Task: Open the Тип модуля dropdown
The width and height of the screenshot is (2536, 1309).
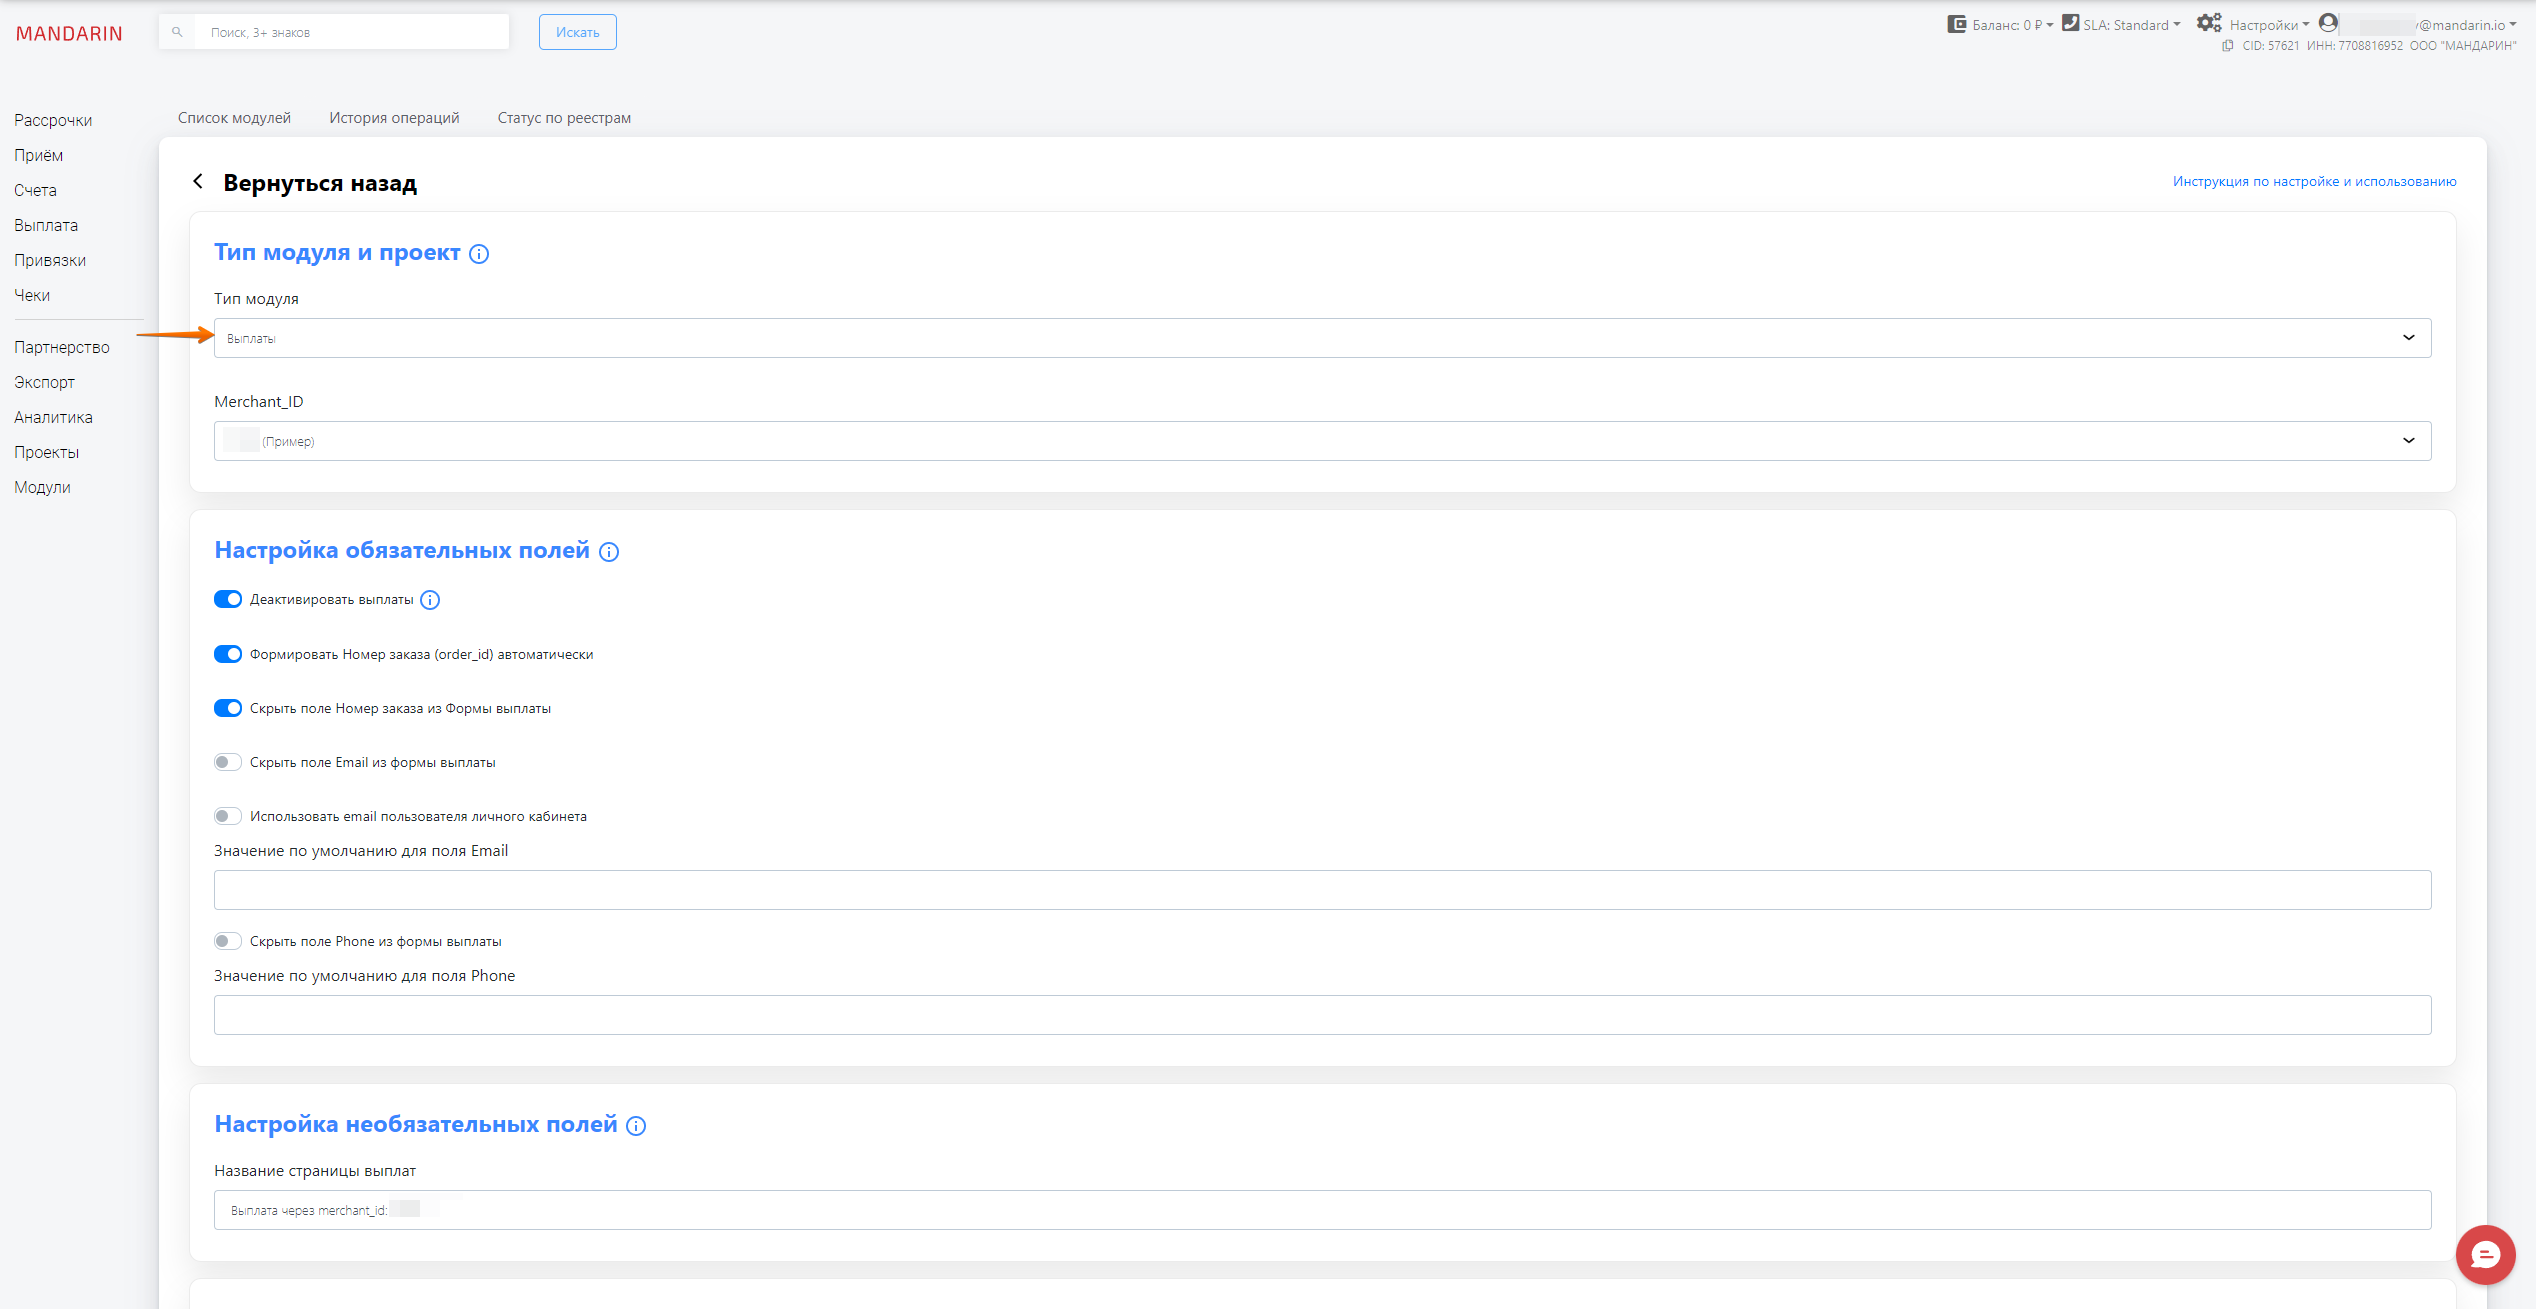Action: click(1322, 338)
